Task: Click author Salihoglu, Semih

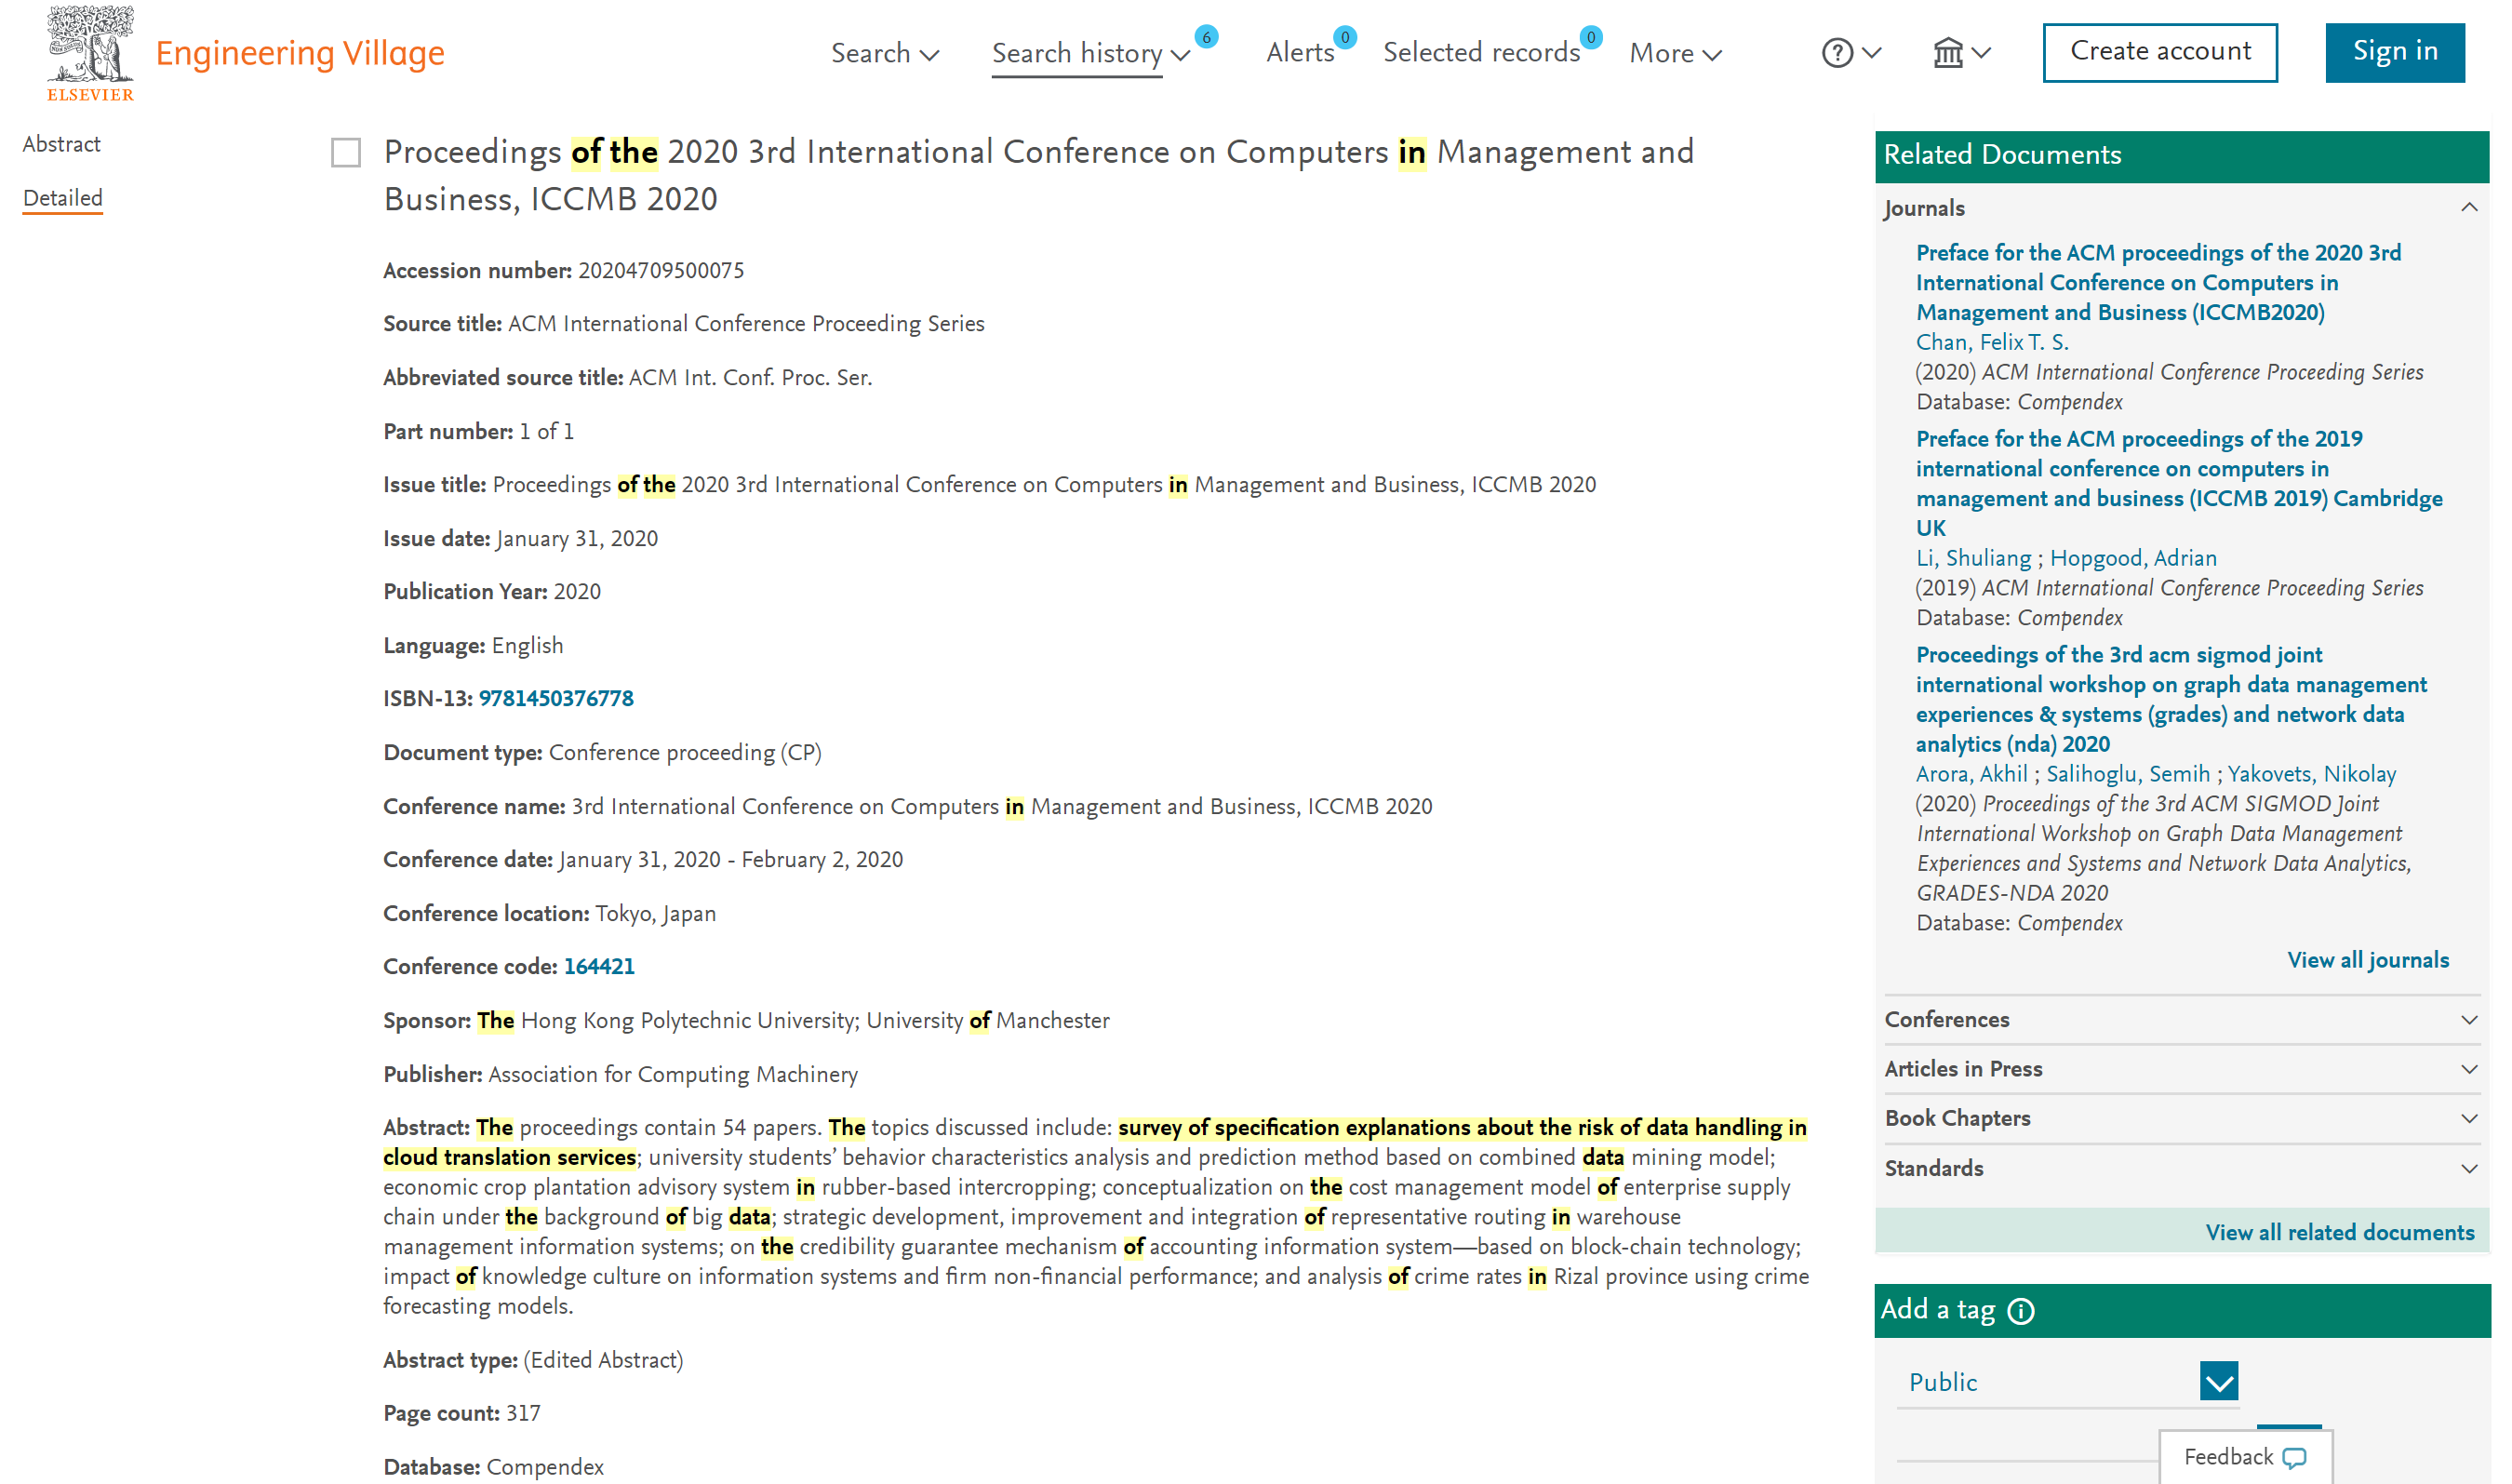Action: 2128,775
